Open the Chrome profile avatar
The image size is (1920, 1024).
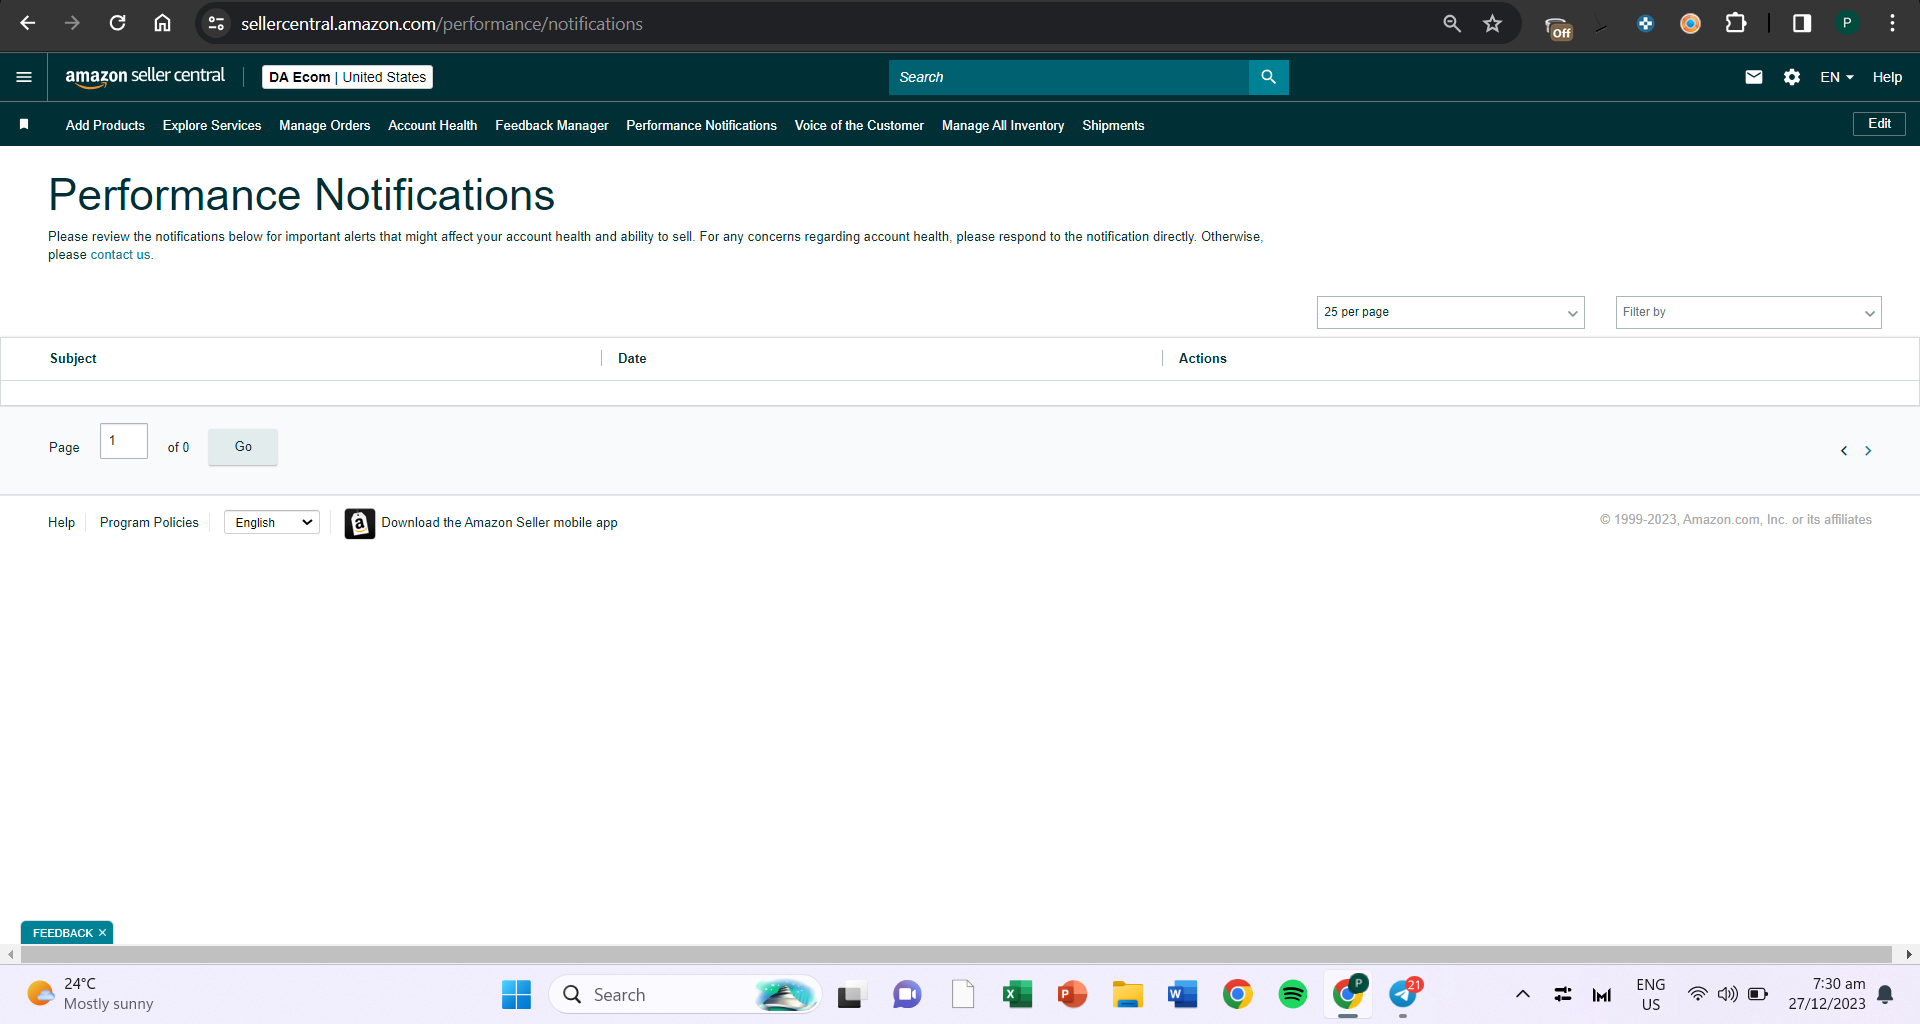click(x=1847, y=23)
